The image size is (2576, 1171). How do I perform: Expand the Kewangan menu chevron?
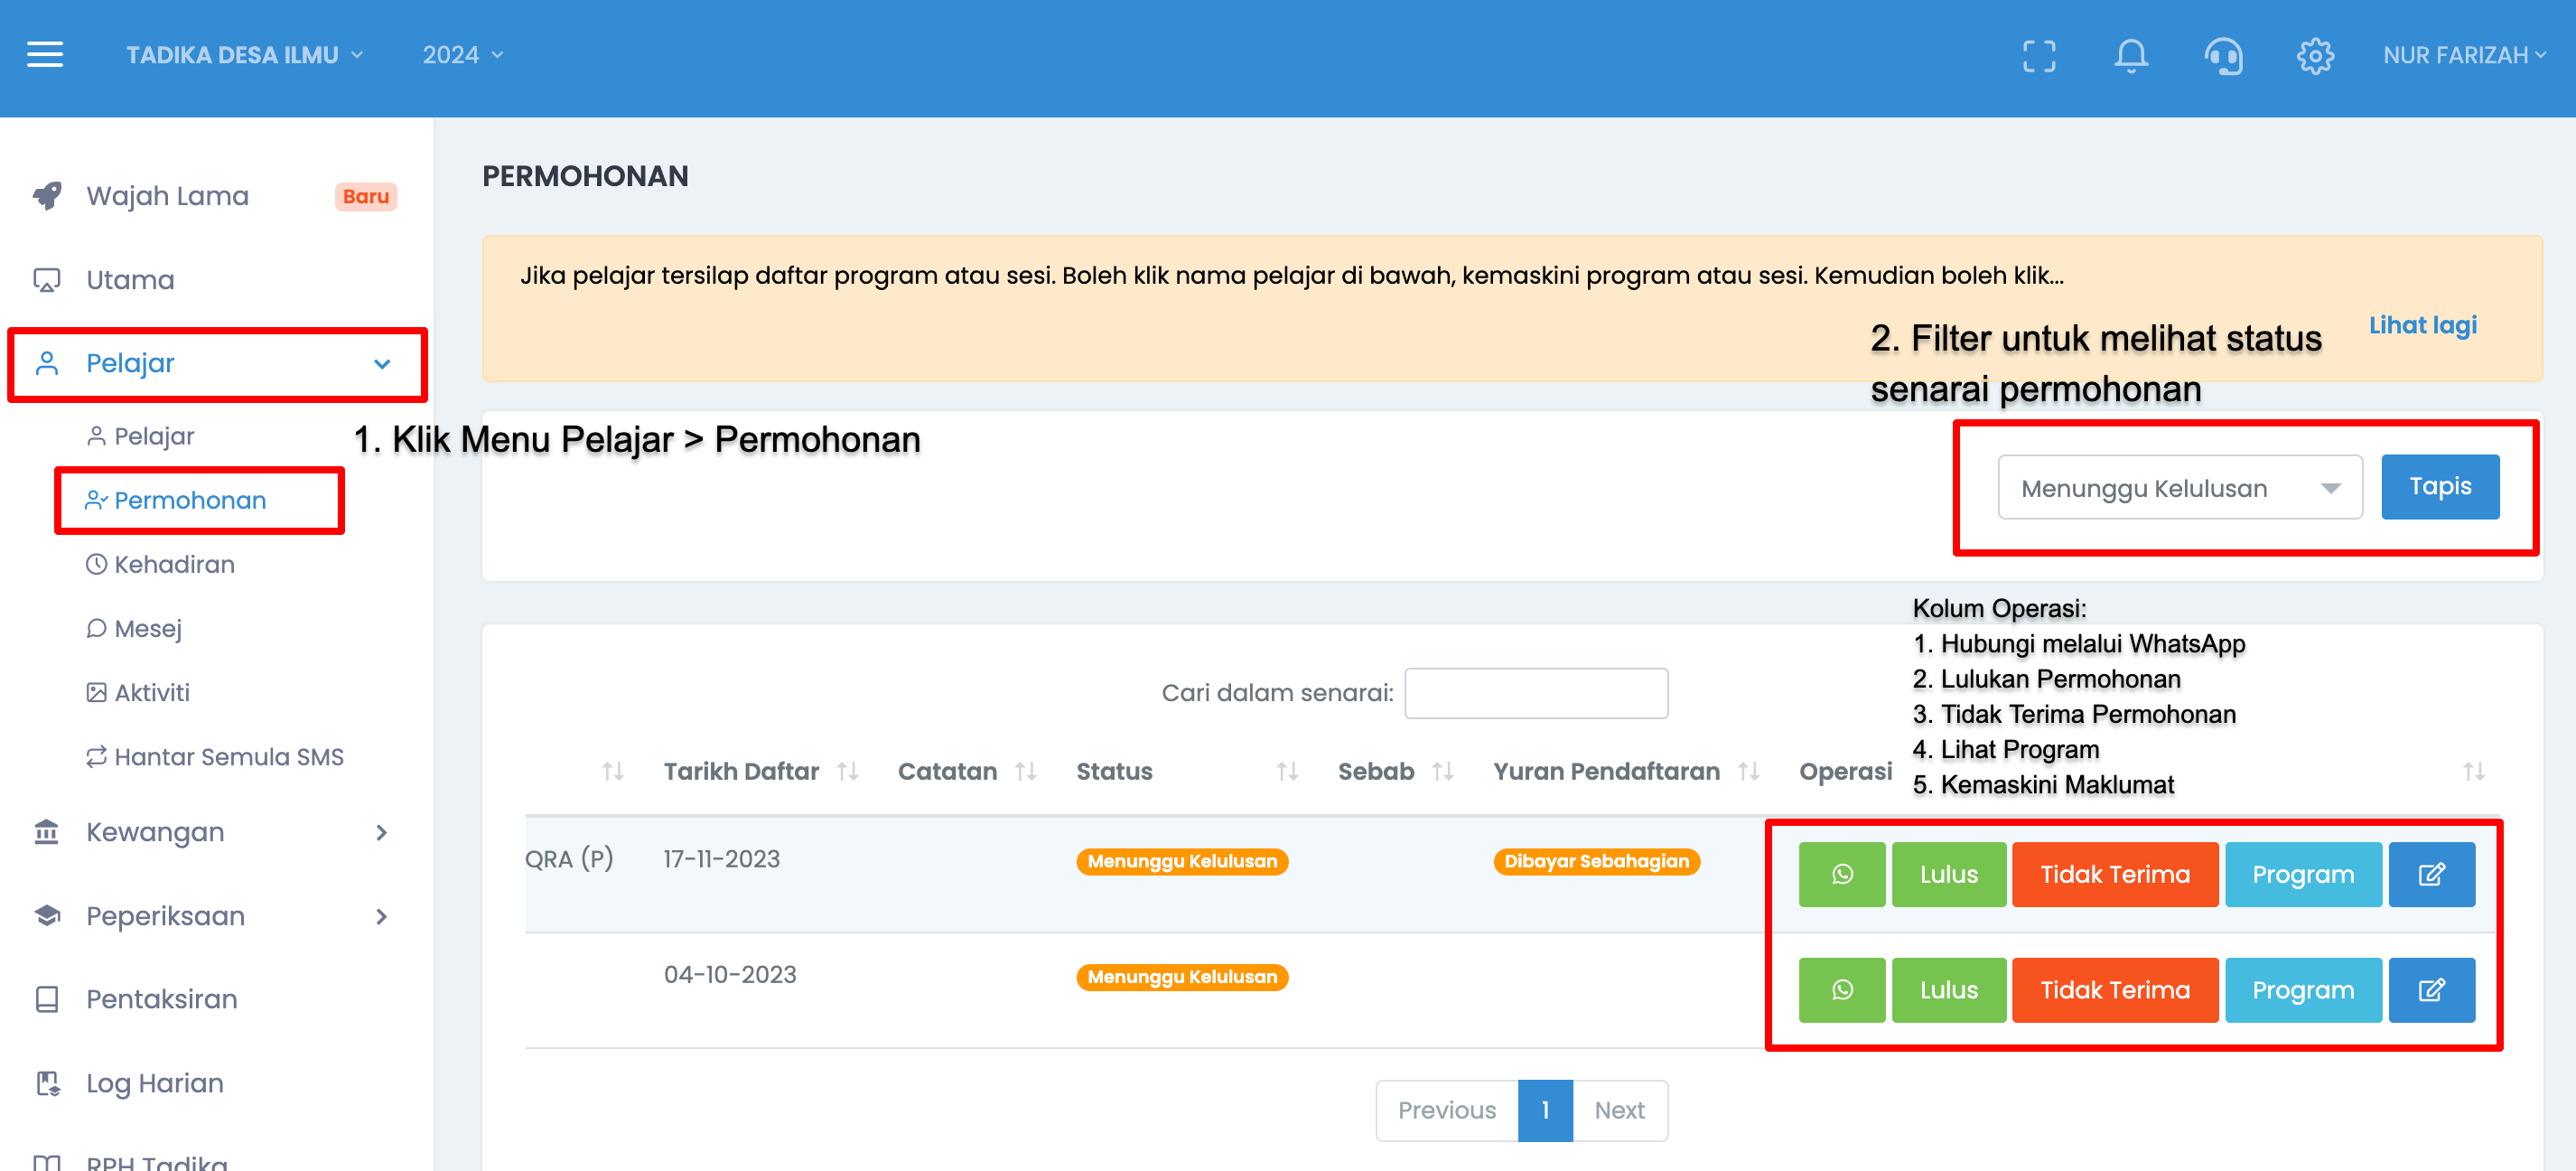pos(382,832)
